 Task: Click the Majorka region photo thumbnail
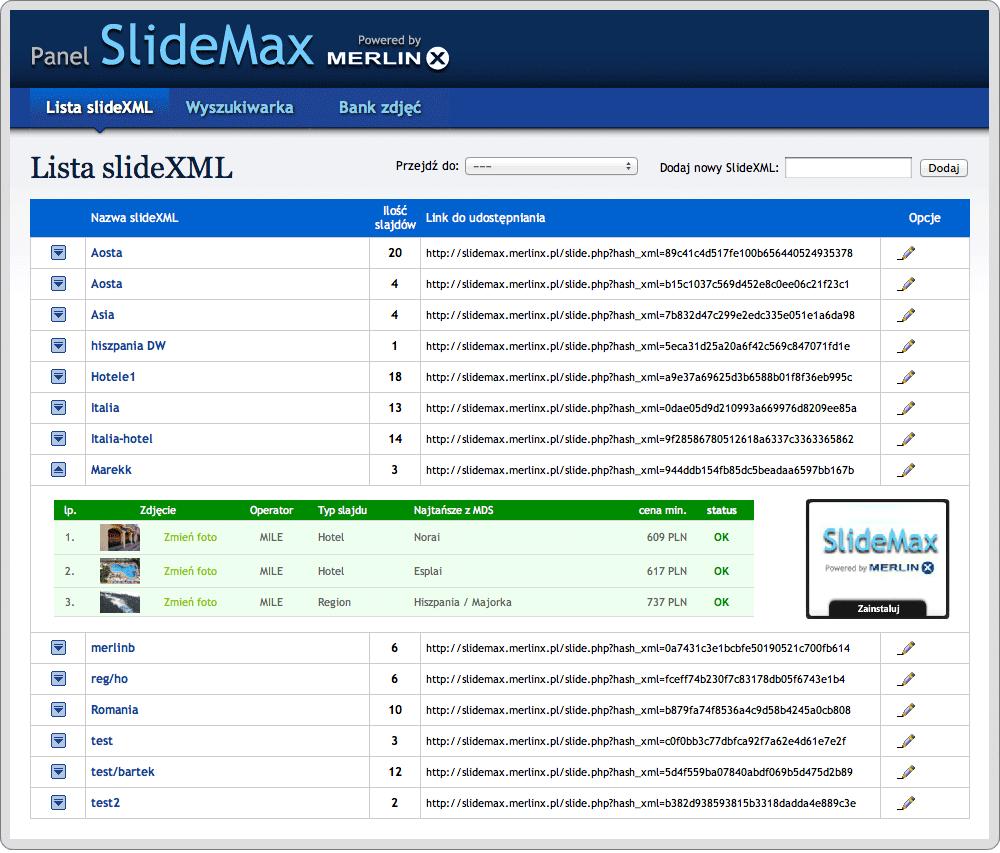120,602
